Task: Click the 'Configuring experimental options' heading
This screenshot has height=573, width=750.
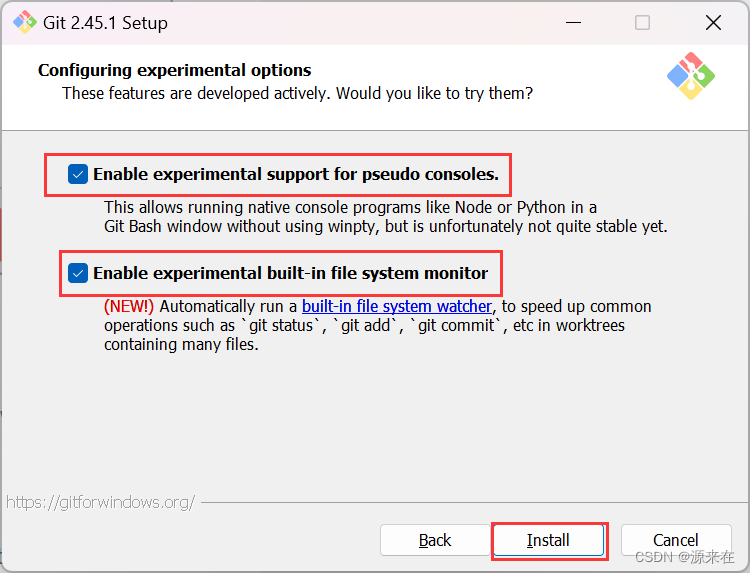Action: pyautogui.click(x=174, y=70)
